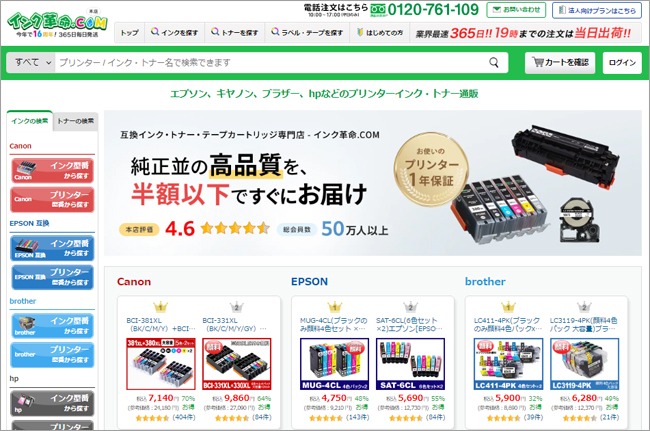Image resolution: width=650 pixels, height=431 pixels.
Task: Click hp インク型番から探す banner
Action: click(x=52, y=403)
